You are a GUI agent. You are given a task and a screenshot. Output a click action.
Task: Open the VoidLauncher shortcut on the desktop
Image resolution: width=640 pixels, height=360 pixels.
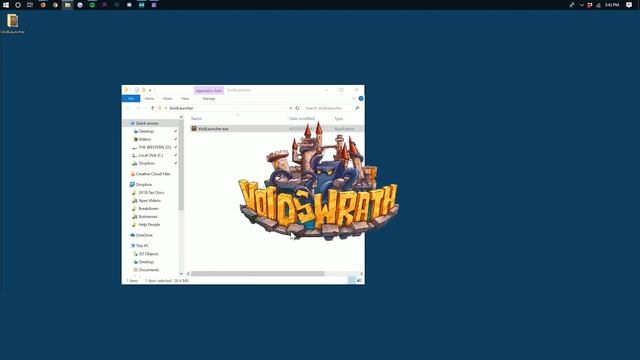click(13, 24)
